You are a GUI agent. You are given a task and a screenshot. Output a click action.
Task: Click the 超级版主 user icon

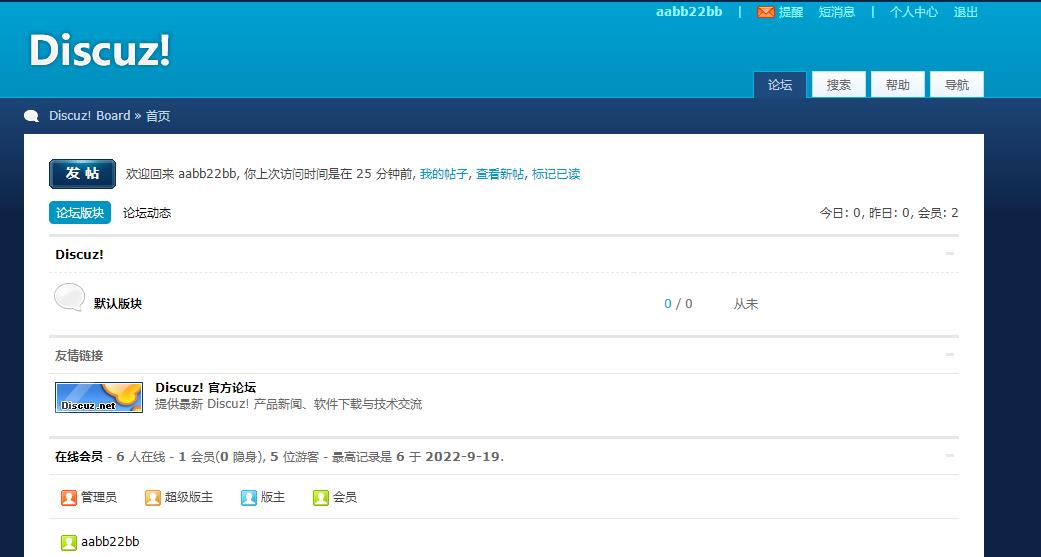[153, 497]
